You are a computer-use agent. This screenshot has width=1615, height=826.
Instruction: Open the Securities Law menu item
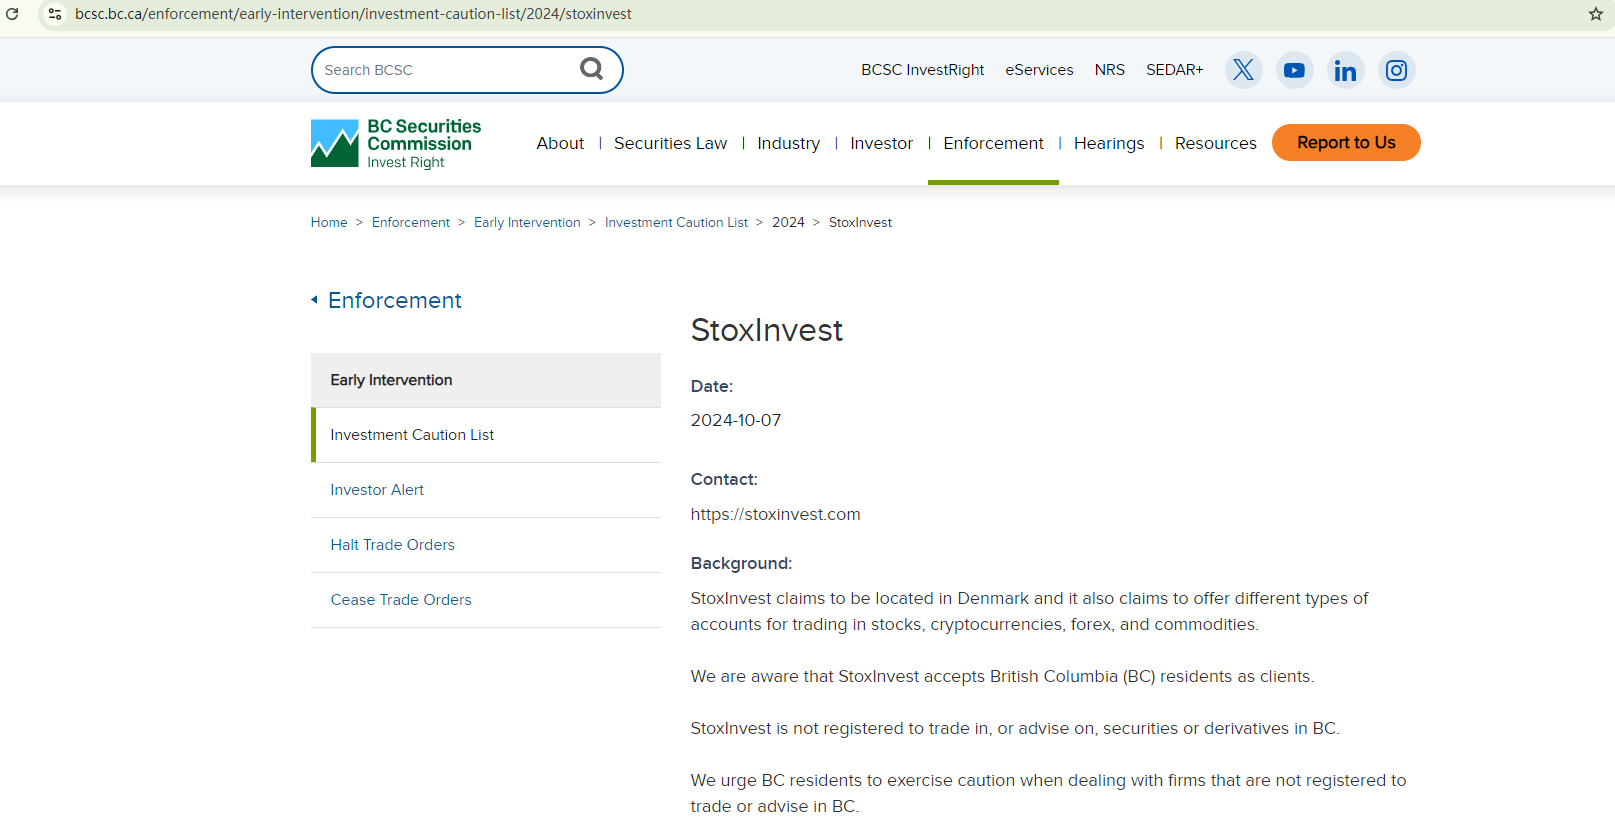coord(670,143)
